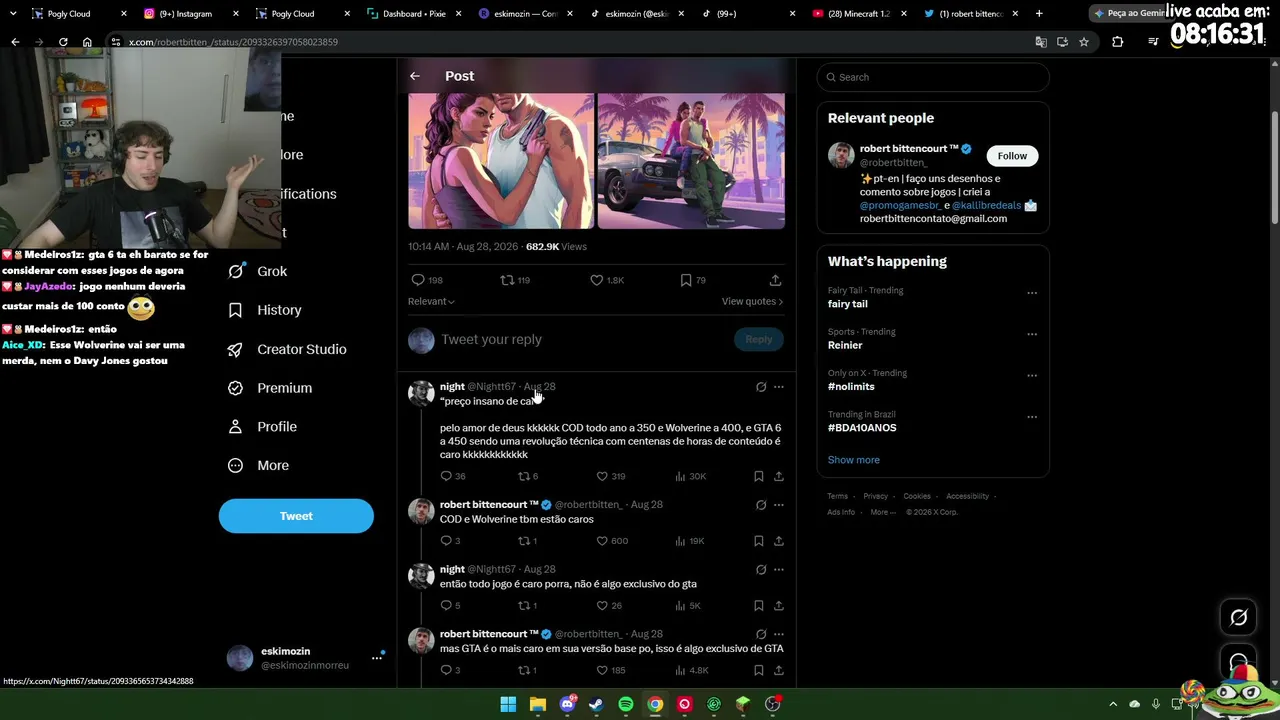Open a new browser tab
Image resolution: width=1280 pixels, height=720 pixels.
[x=1039, y=14]
